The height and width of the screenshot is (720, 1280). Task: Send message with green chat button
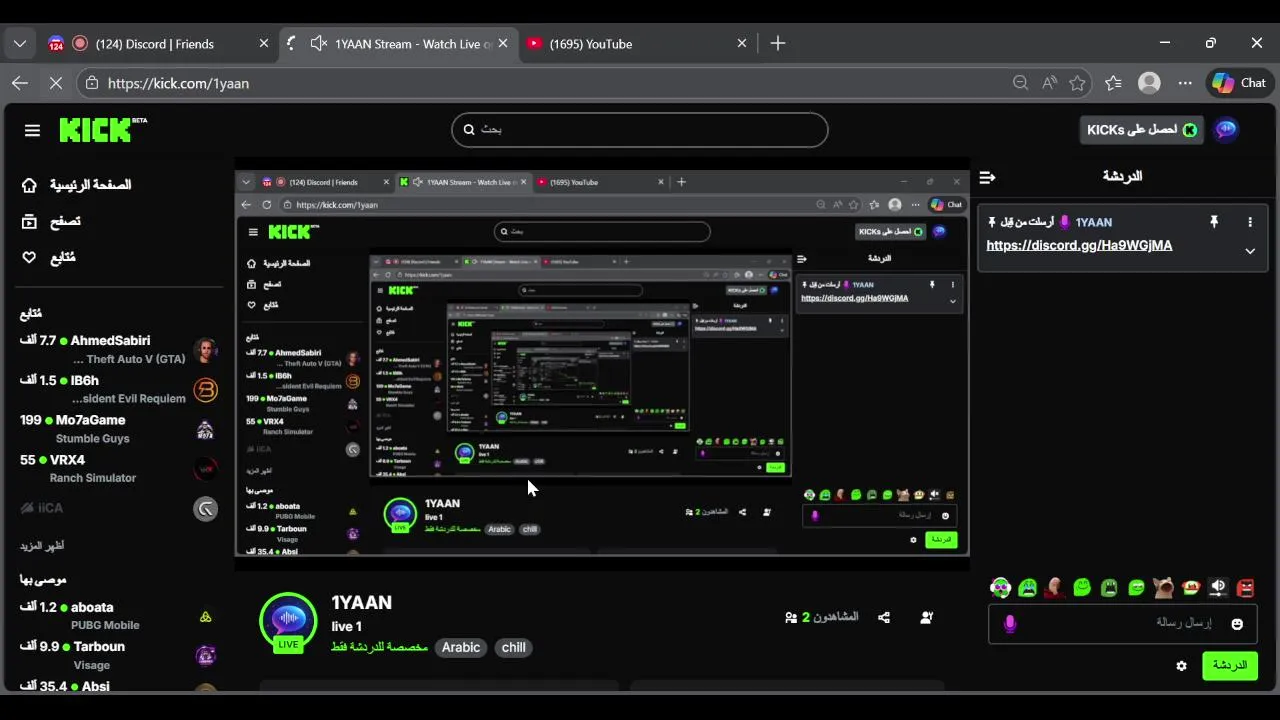[x=1229, y=665]
